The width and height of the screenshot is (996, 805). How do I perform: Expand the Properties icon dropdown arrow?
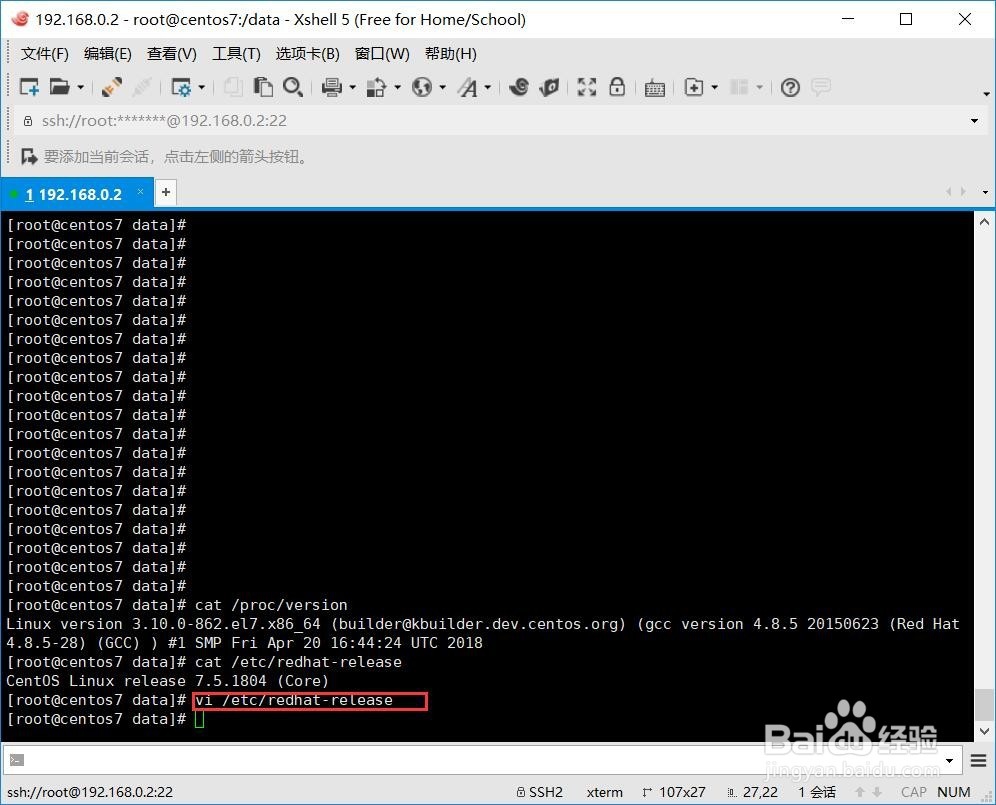tap(201, 87)
